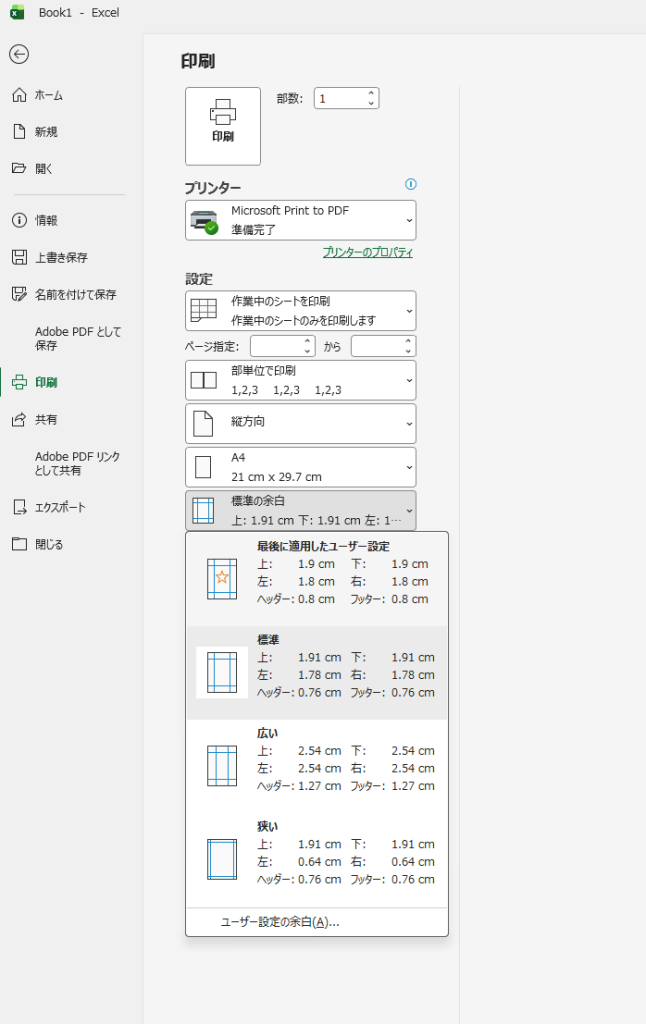This screenshot has width=646, height=1024.
Task: Select Adobe PDF として保存
Action: click(x=78, y=338)
